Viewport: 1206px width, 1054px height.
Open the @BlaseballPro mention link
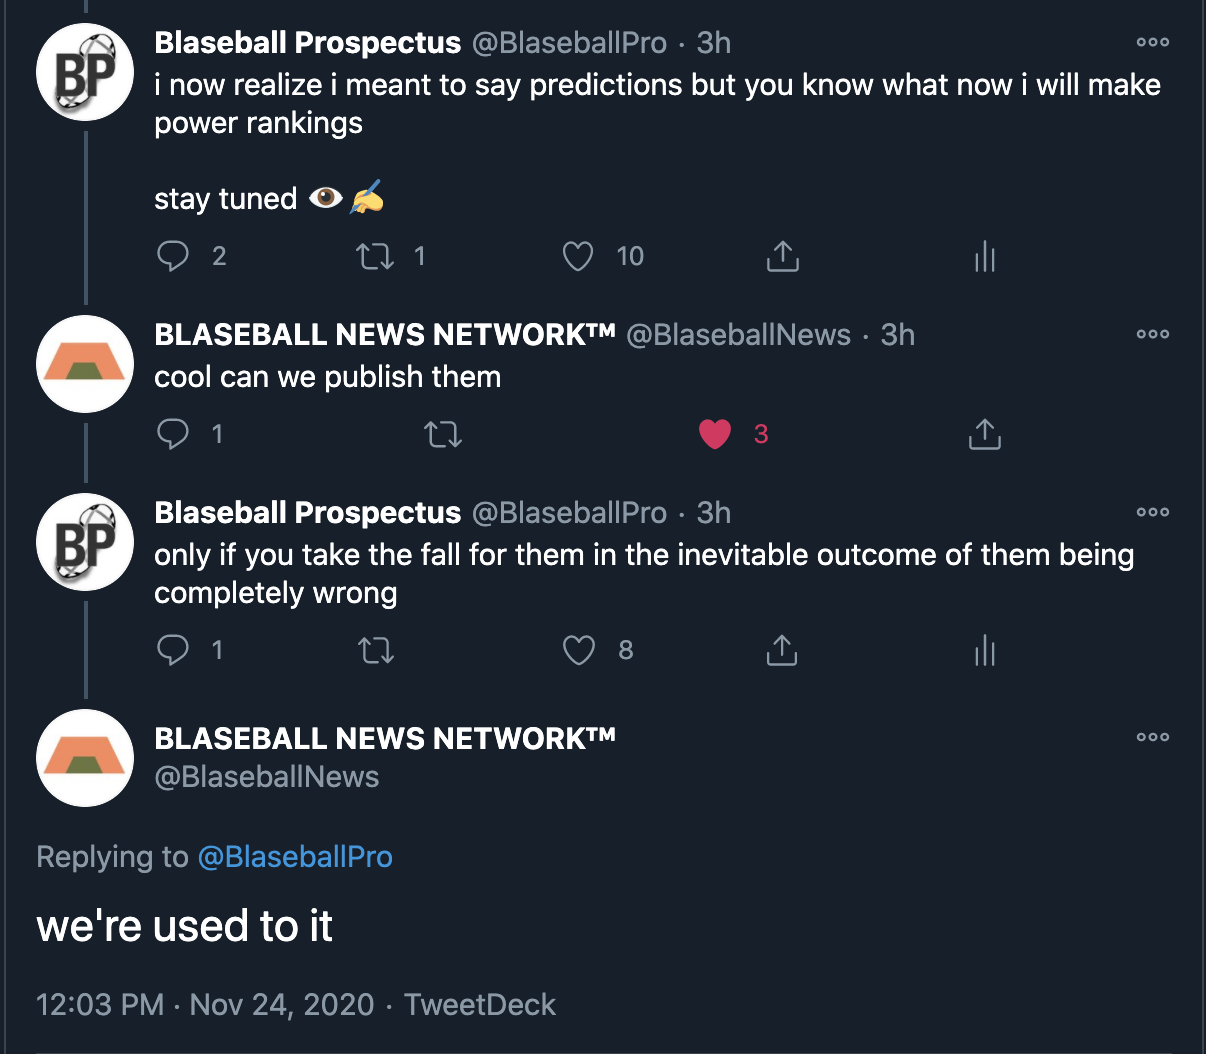(295, 857)
